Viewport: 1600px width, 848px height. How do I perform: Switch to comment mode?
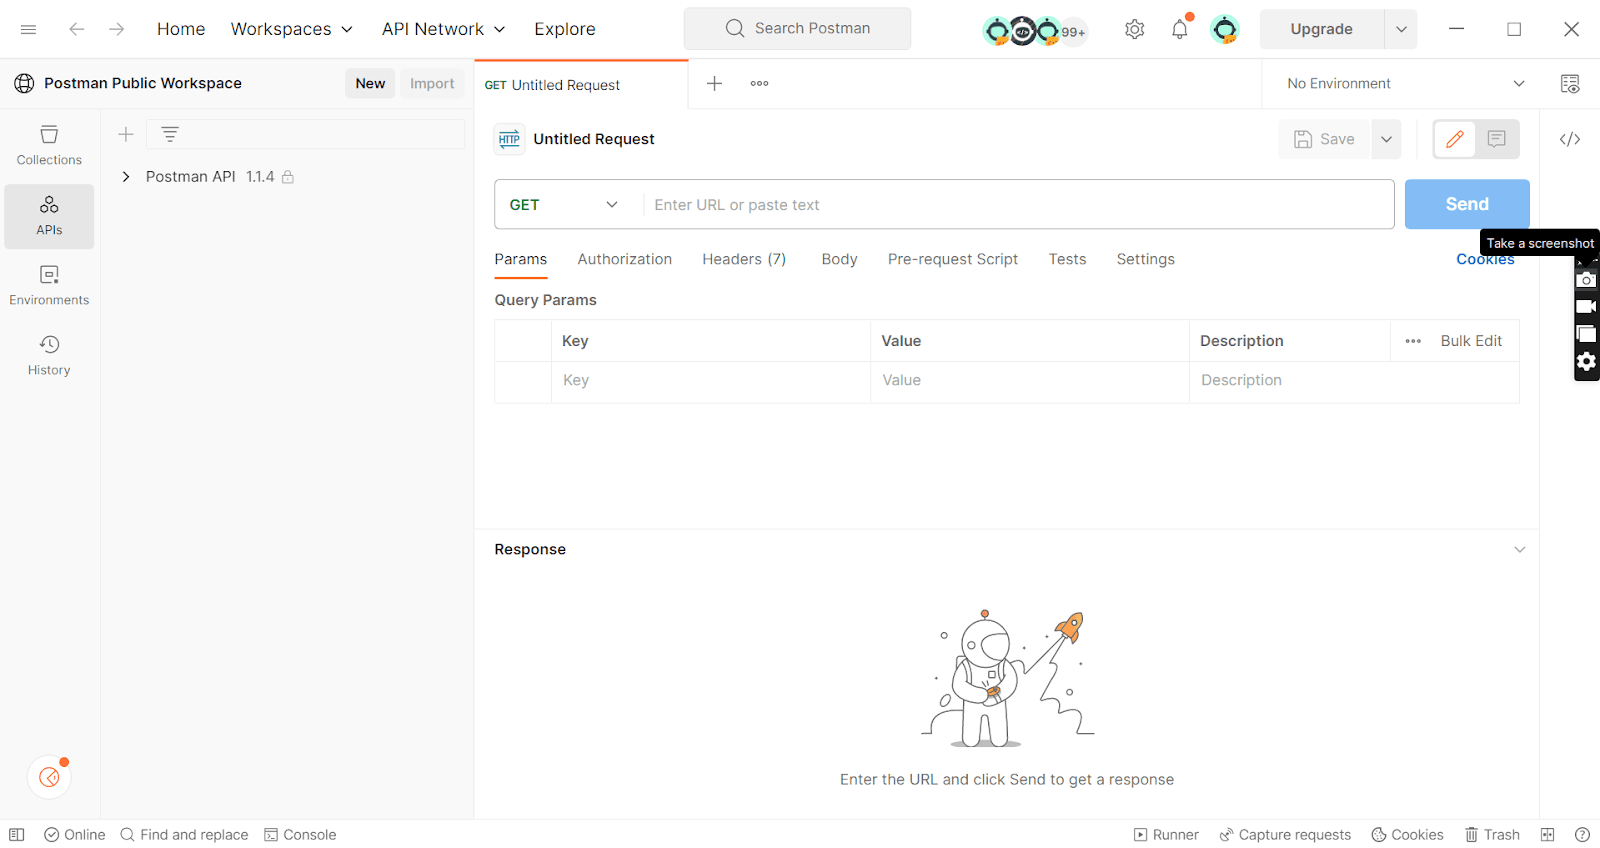click(x=1497, y=139)
